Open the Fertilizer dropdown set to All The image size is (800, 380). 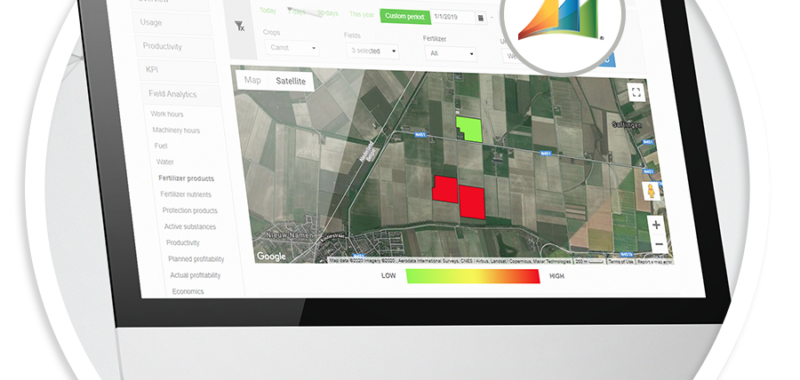tap(451, 53)
